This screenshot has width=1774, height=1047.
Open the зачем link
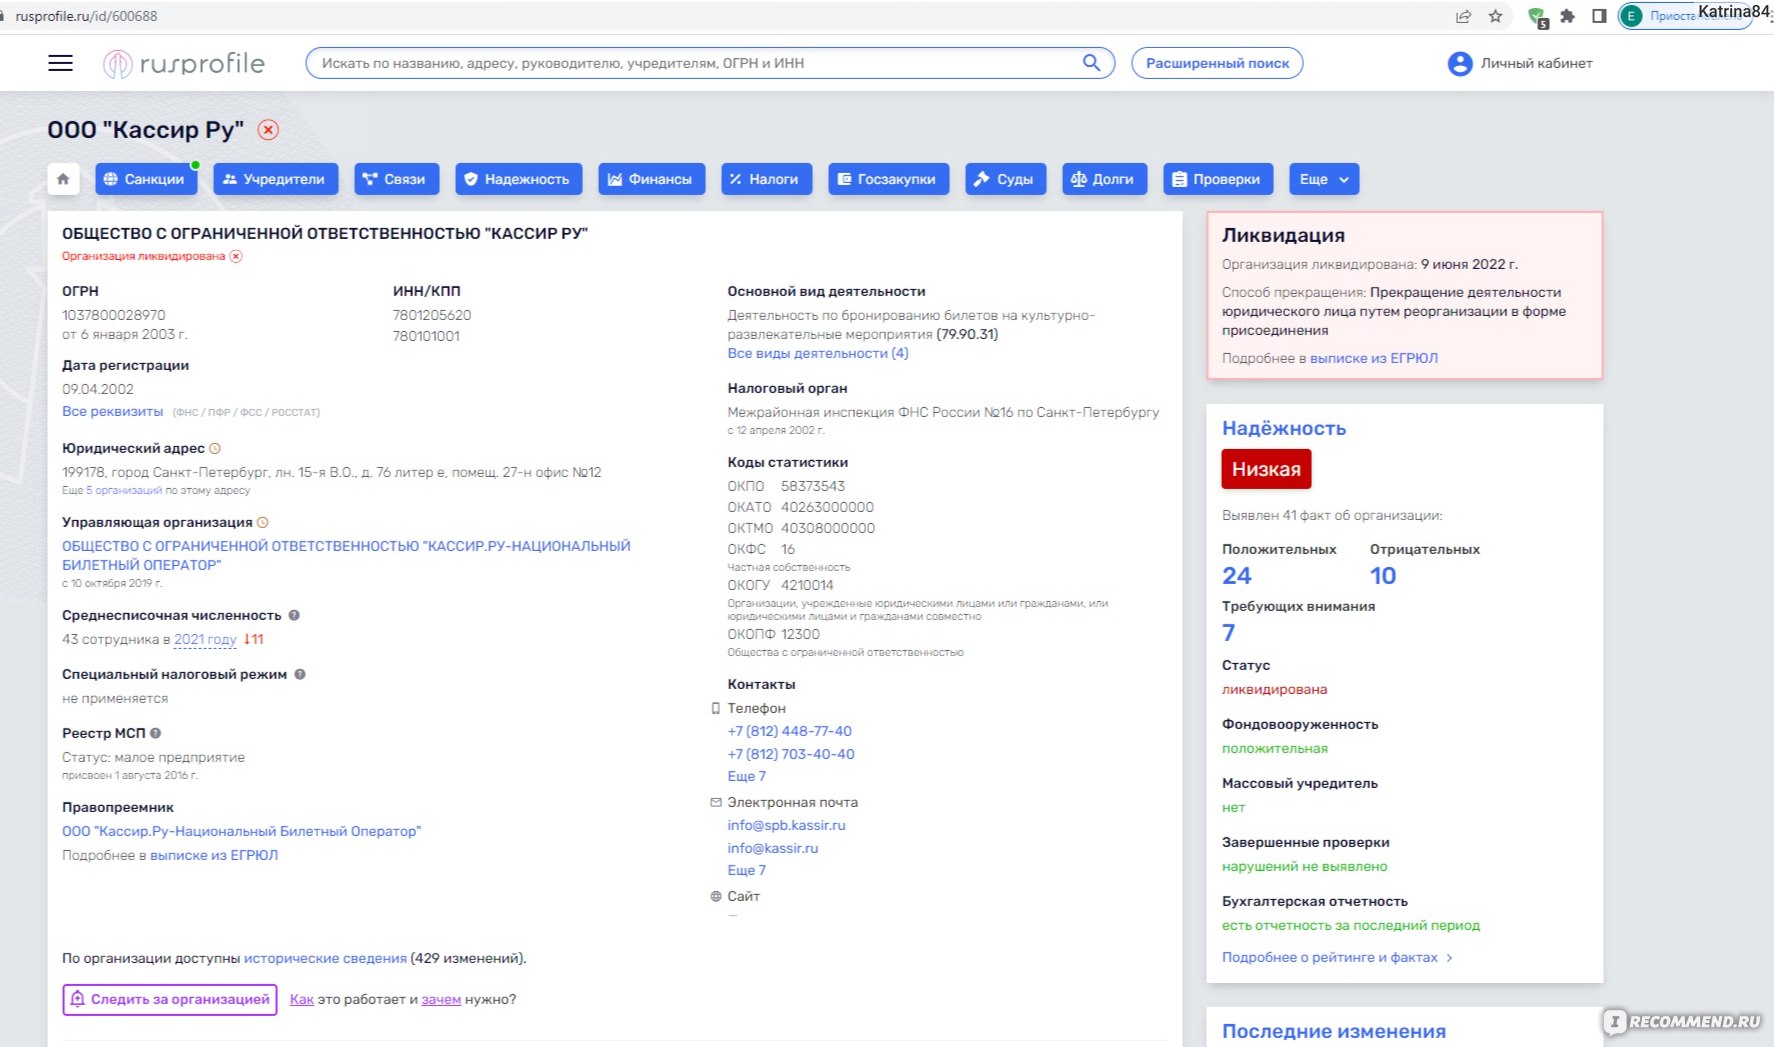click(x=441, y=1000)
